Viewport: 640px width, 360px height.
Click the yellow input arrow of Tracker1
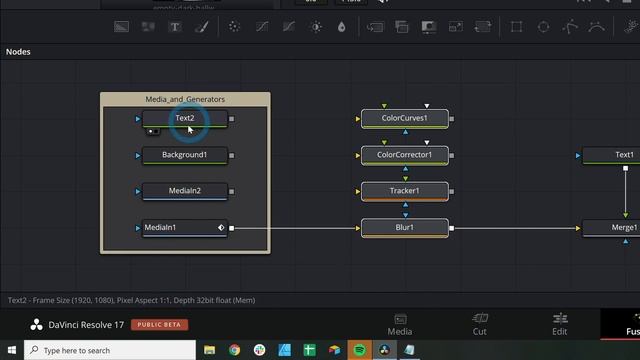coord(358,191)
